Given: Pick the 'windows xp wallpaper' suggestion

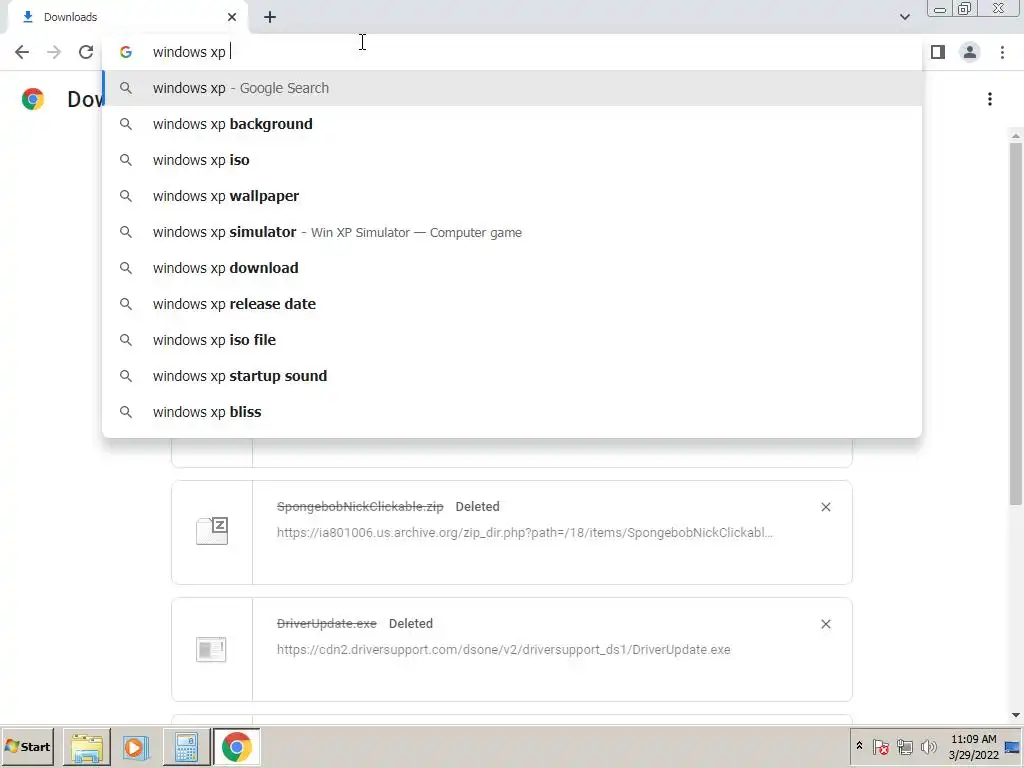Looking at the screenshot, I should click(x=512, y=196).
